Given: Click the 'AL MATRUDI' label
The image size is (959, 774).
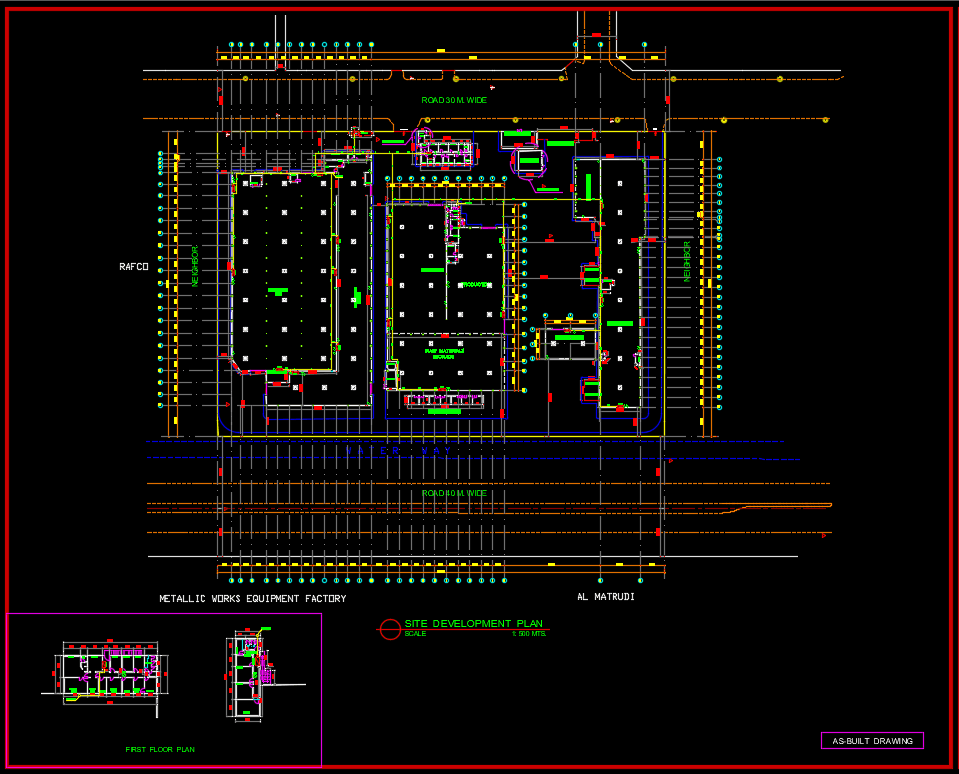Looking at the screenshot, I should tap(605, 596).
